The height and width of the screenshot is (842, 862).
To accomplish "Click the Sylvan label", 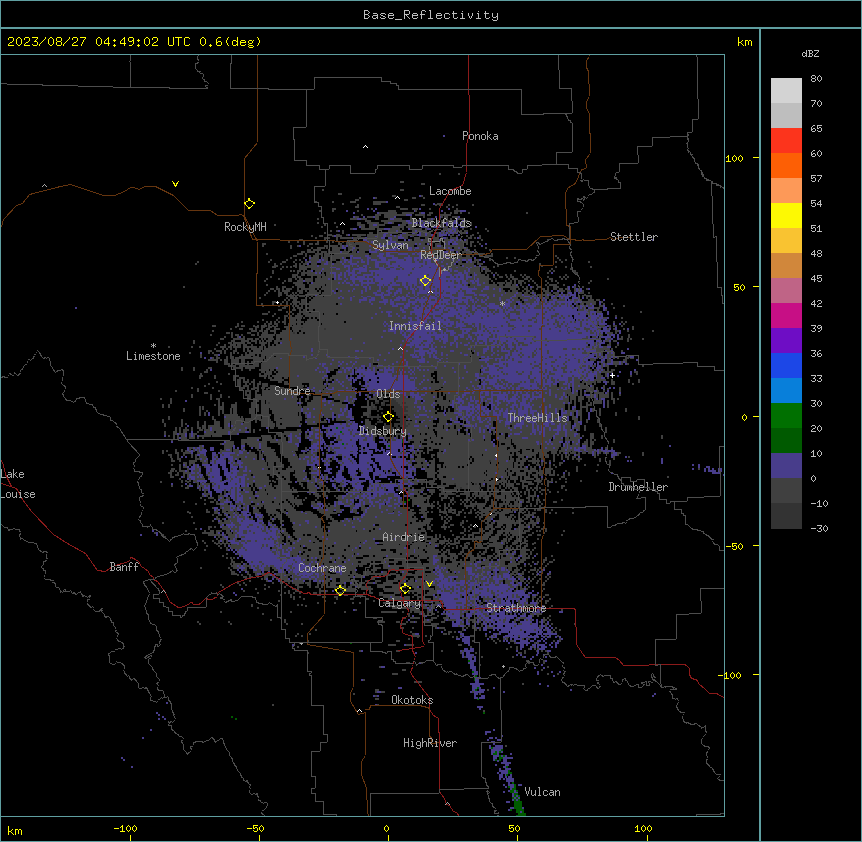I will pyautogui.click(x=390, y=245).
